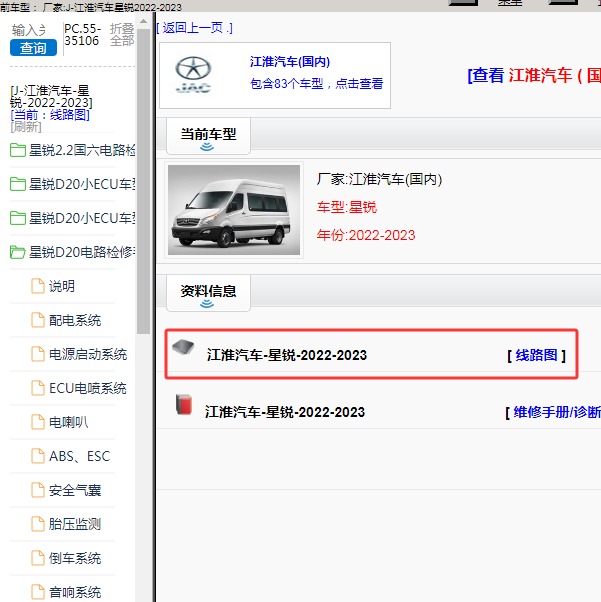Click first 江淮汽车-星锐-2022-2023 title in 线路图 row
Screen dimensions: 601x602
[287, 355]
